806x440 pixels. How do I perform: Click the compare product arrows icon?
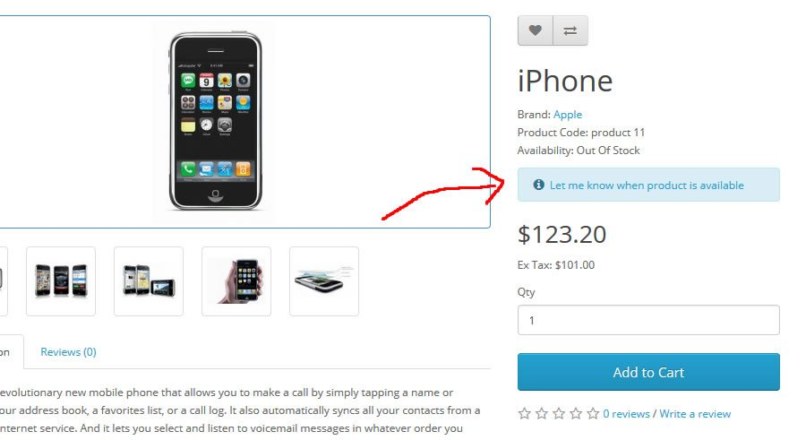[570, 31]
